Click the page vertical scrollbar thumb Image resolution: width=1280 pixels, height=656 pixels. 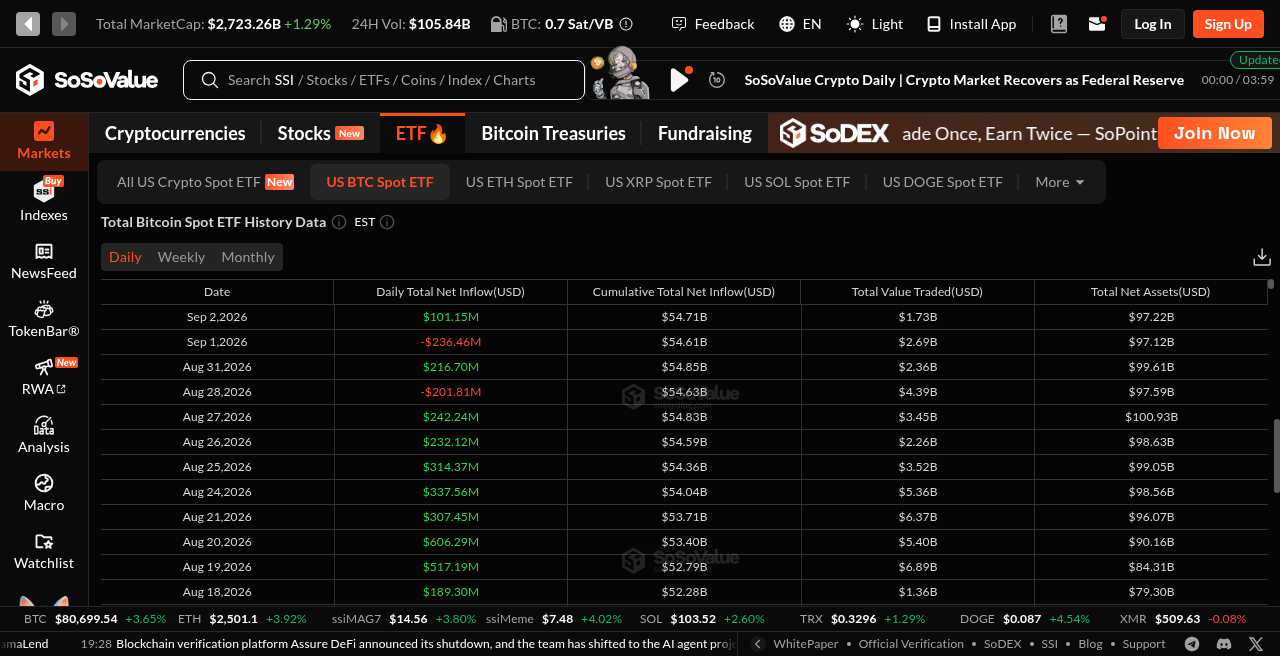coord(1275,455)
